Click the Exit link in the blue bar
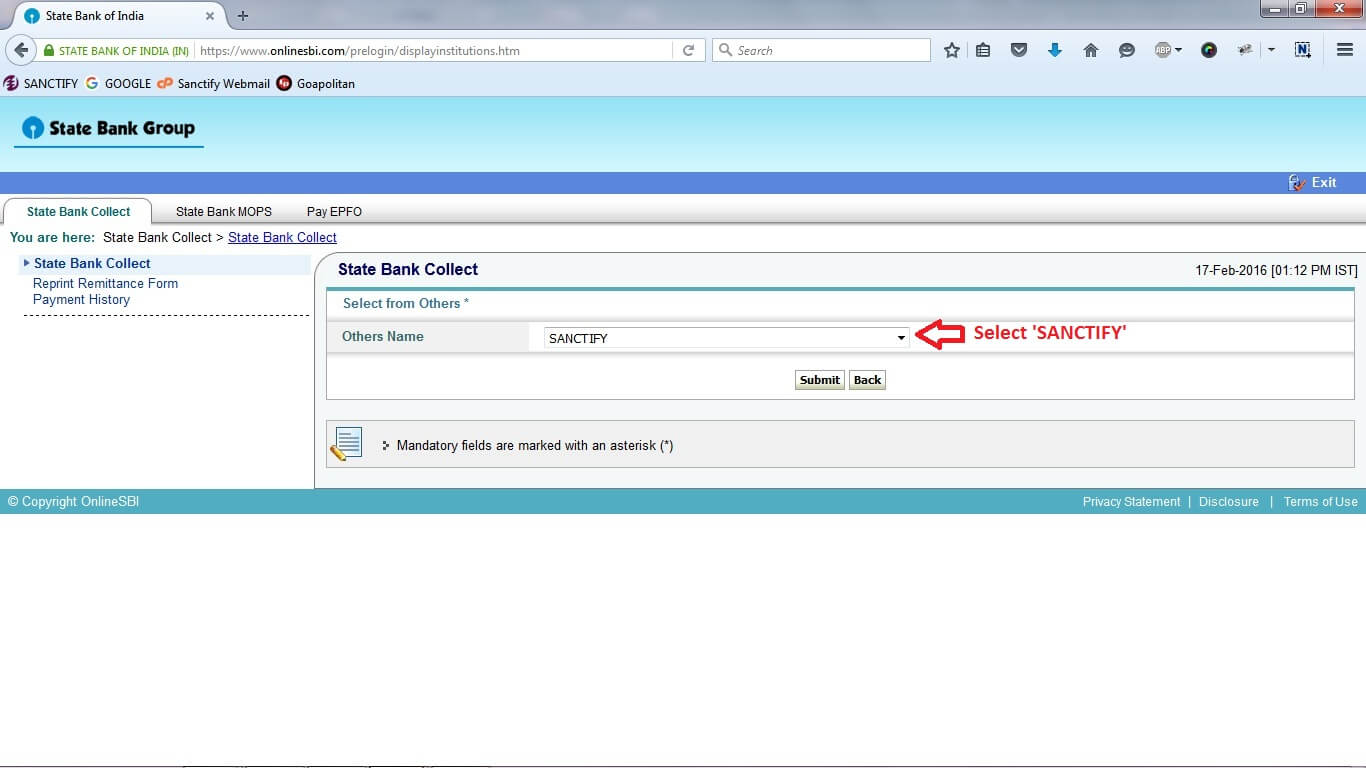The image size is (1366, 768). [x=1313, y=182]
